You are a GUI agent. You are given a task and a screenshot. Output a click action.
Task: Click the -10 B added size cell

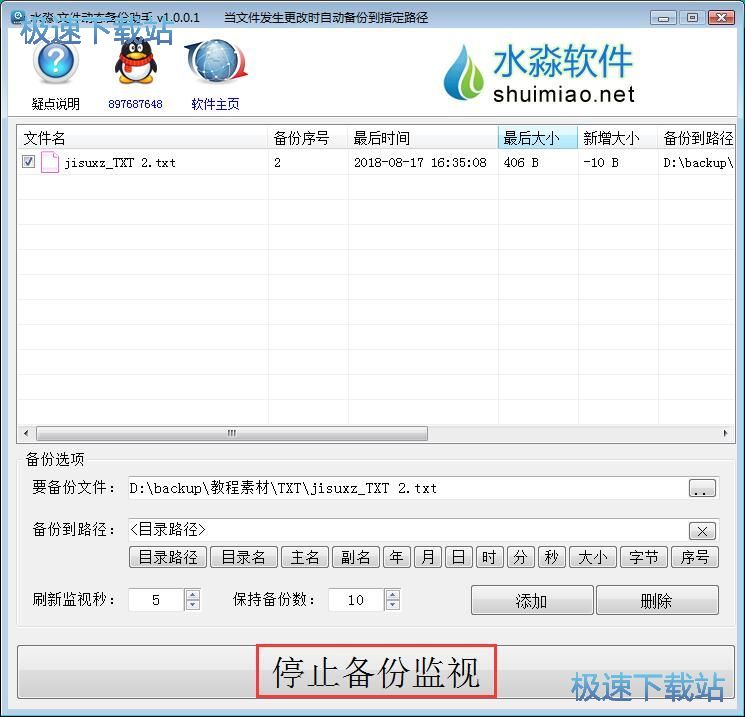pyautogui.click(x=601, y=163)
